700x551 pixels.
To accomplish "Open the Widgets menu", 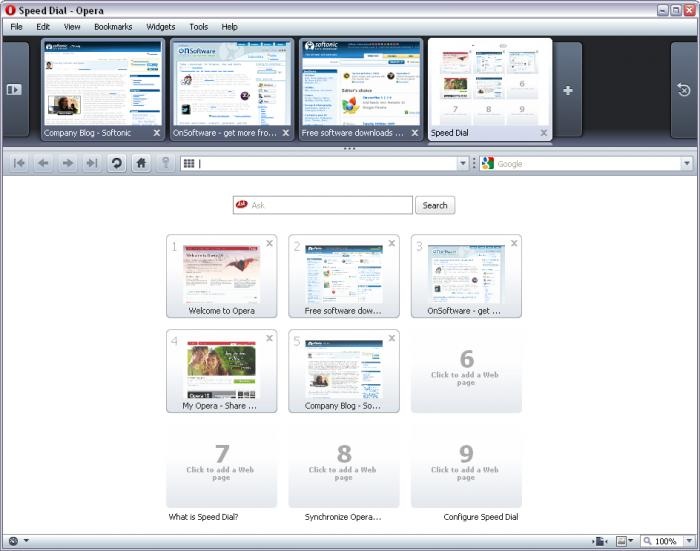I will [161, 27].
